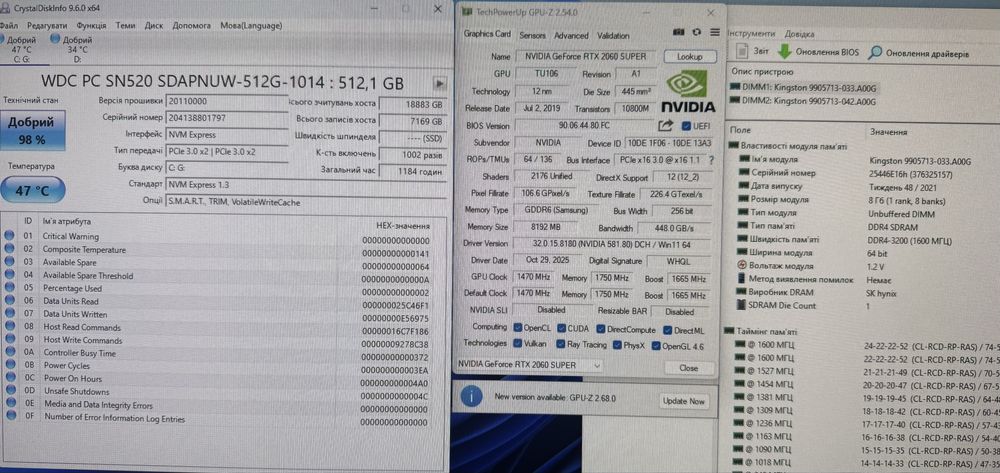Switch to the Sensors tab
1000x473 pixels.
tap(533, 36)
